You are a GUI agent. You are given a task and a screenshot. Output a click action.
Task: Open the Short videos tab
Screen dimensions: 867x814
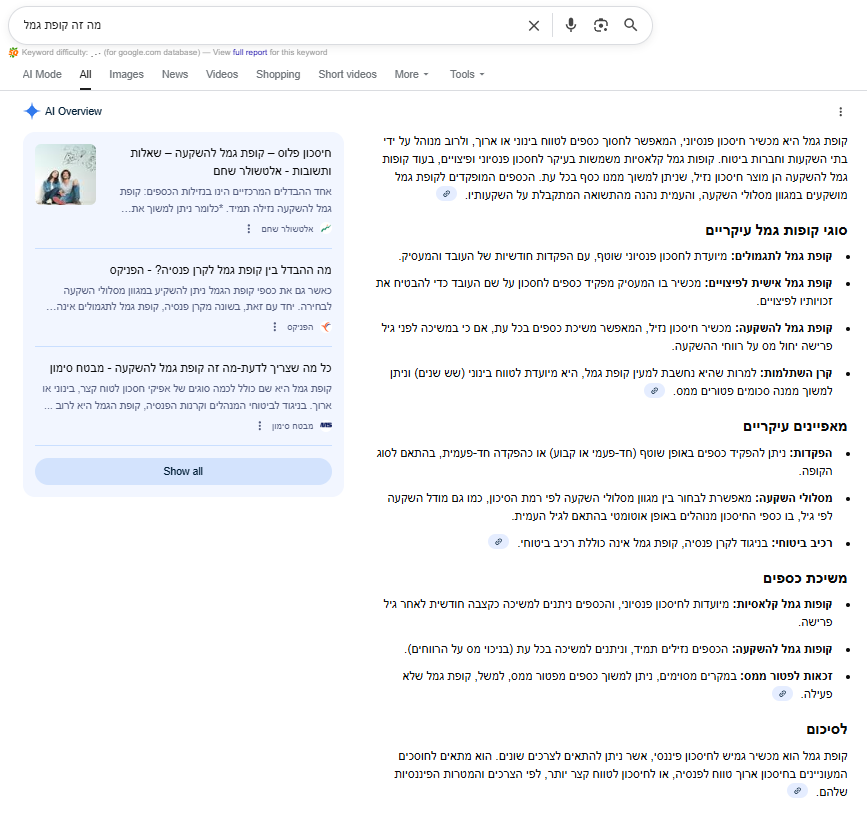[x=347, y=74]
